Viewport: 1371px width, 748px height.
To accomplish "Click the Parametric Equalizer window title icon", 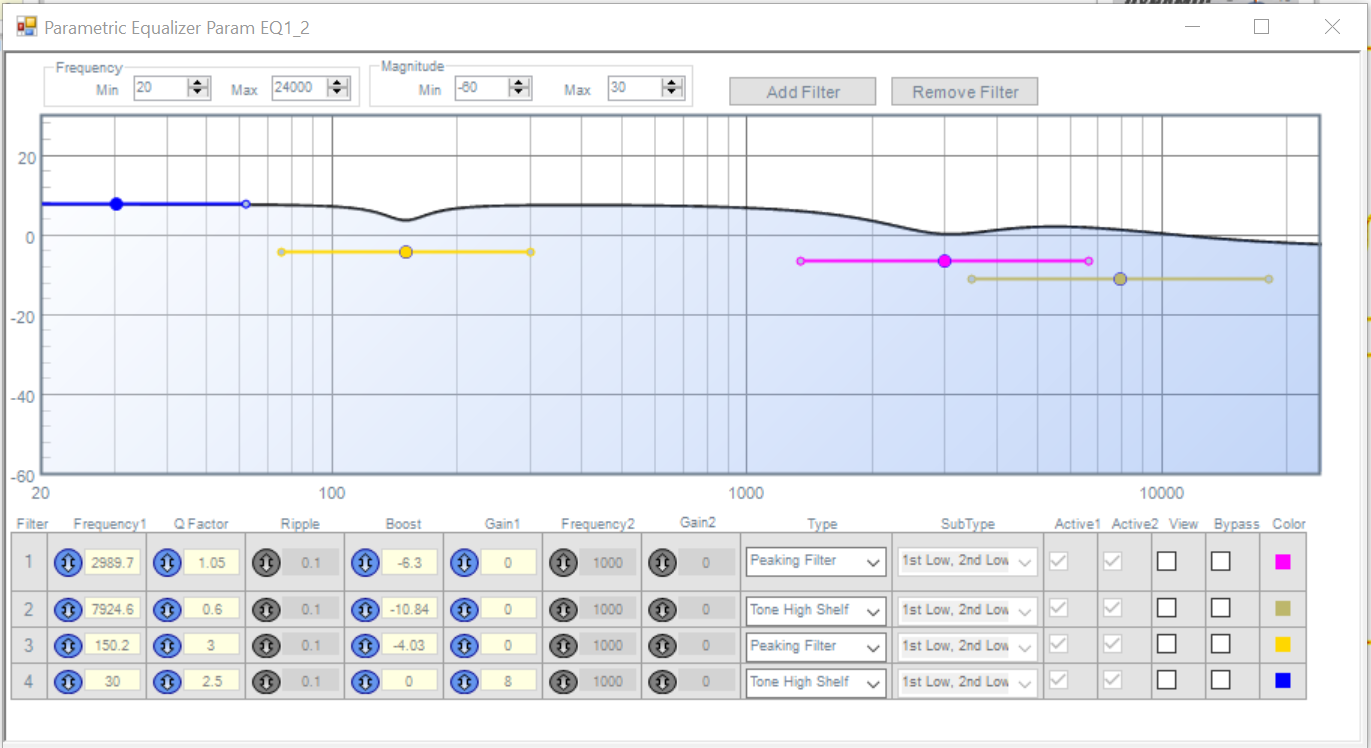I will [x=27, y=27].
